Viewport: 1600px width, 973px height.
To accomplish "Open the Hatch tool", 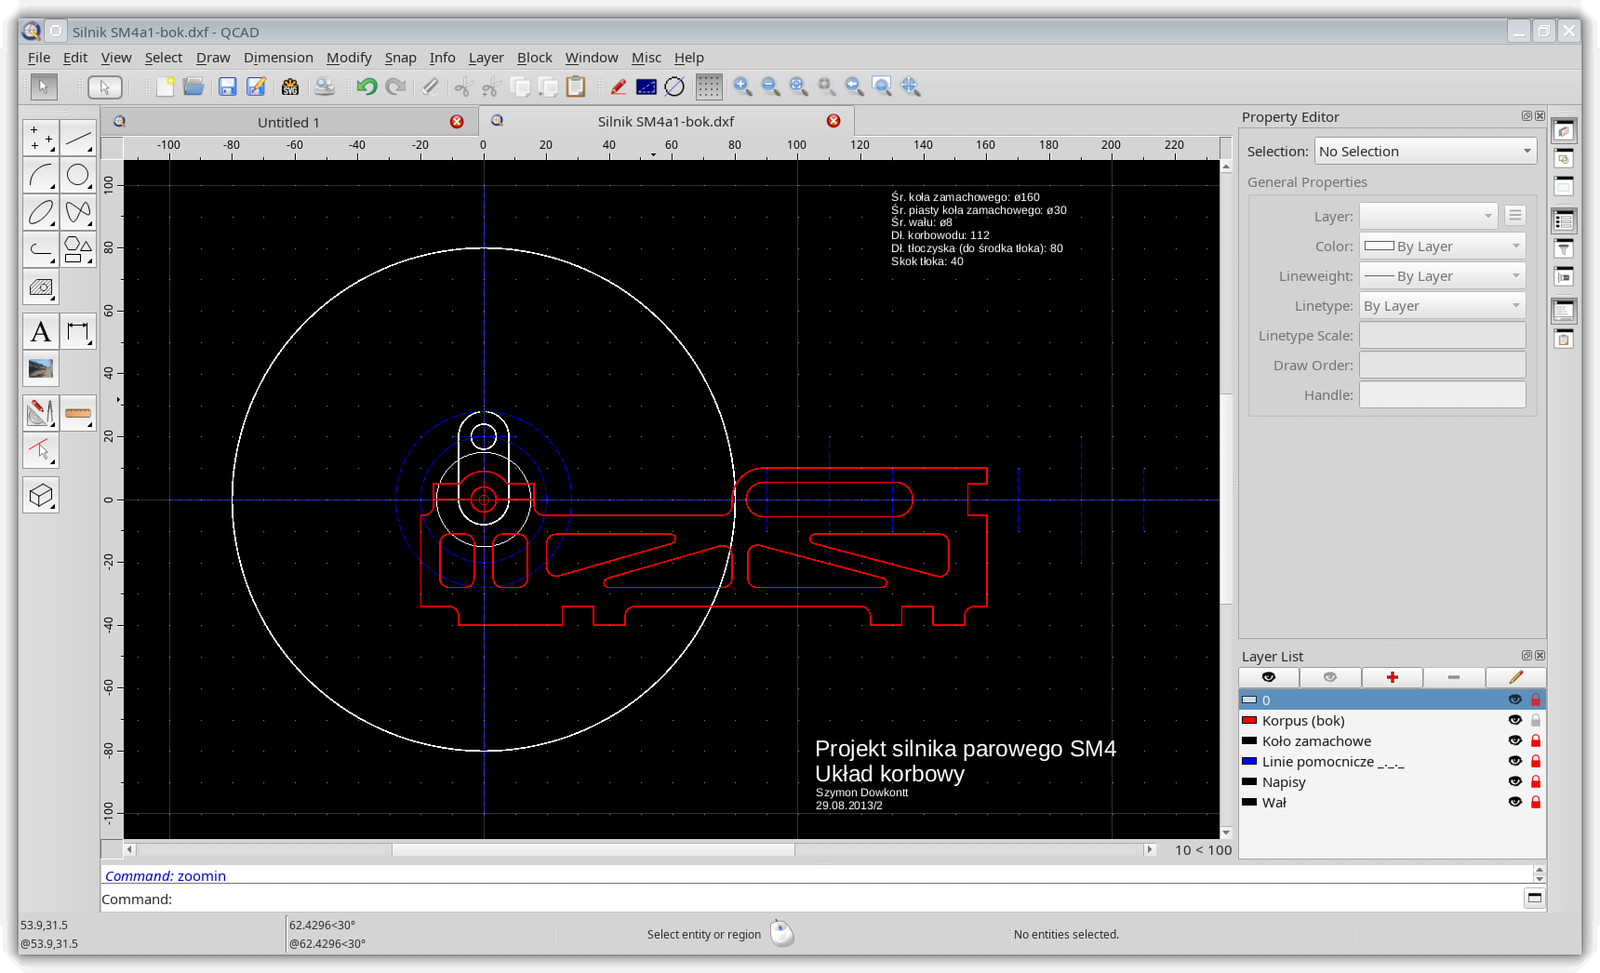I will click(x=41, y=288).
